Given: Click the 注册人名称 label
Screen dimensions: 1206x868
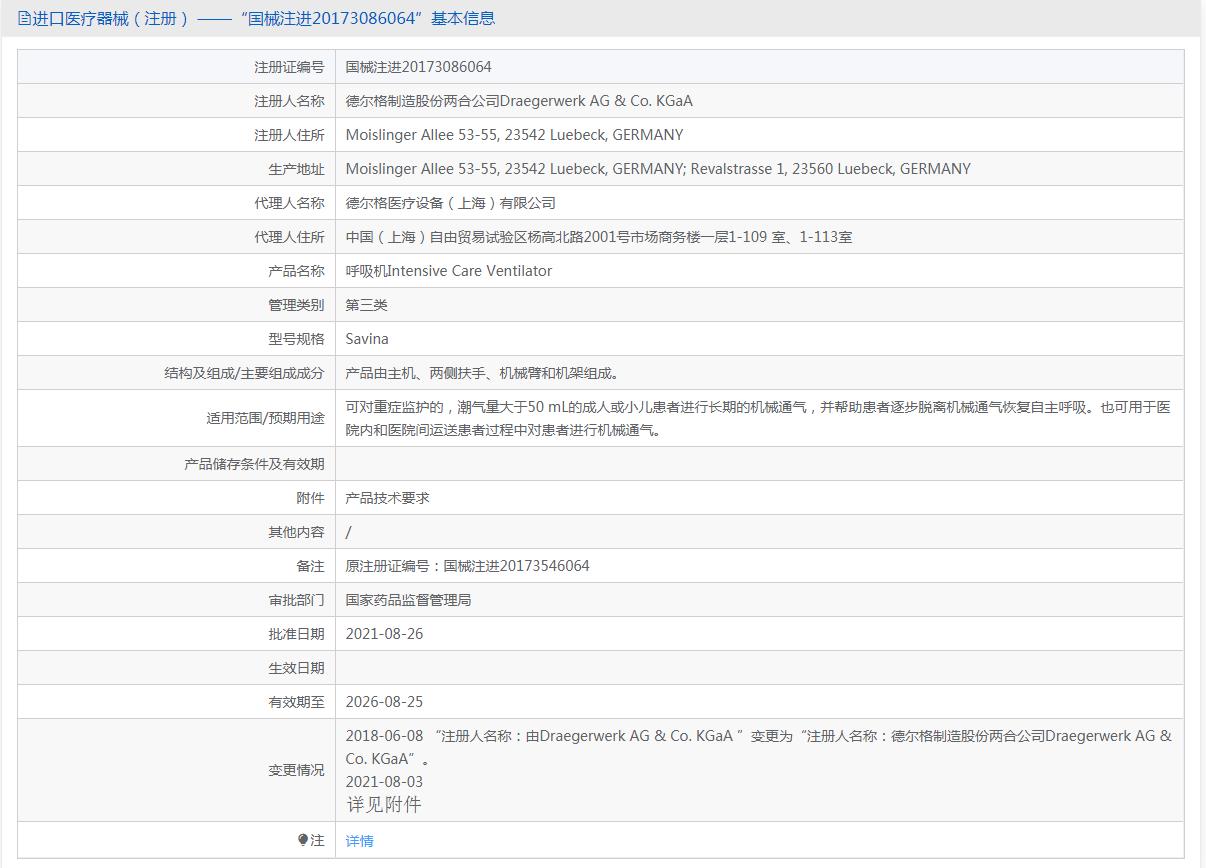Looking at the screenshot, I should pos(289,101).
